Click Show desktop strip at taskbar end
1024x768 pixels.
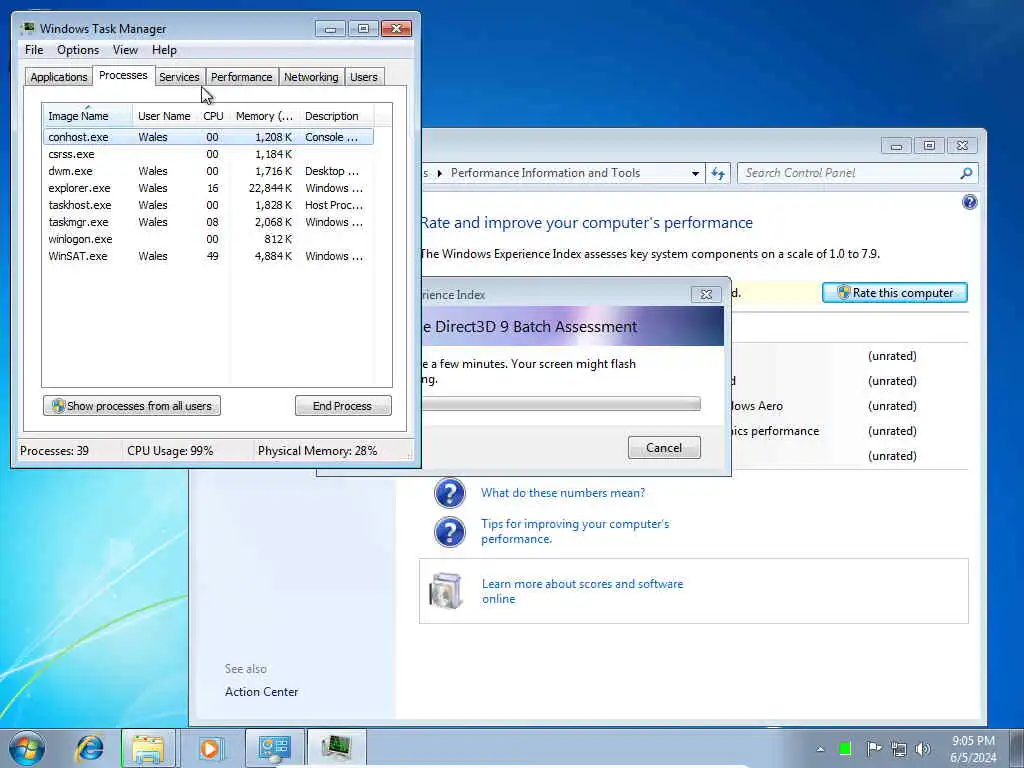pos(1017,749)
